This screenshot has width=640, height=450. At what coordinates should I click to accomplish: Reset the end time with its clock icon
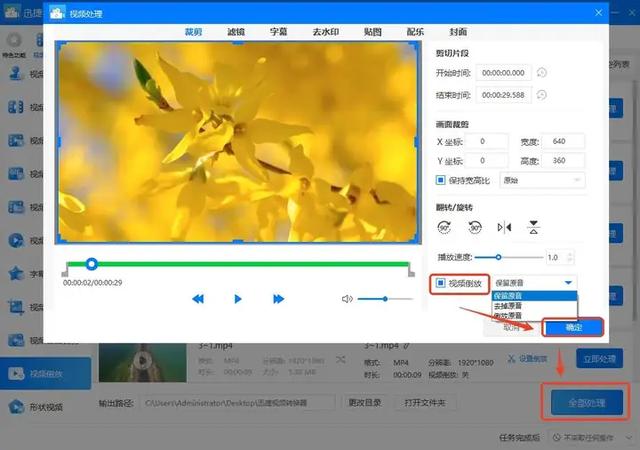pyautogui.click(x=542, y=95)
